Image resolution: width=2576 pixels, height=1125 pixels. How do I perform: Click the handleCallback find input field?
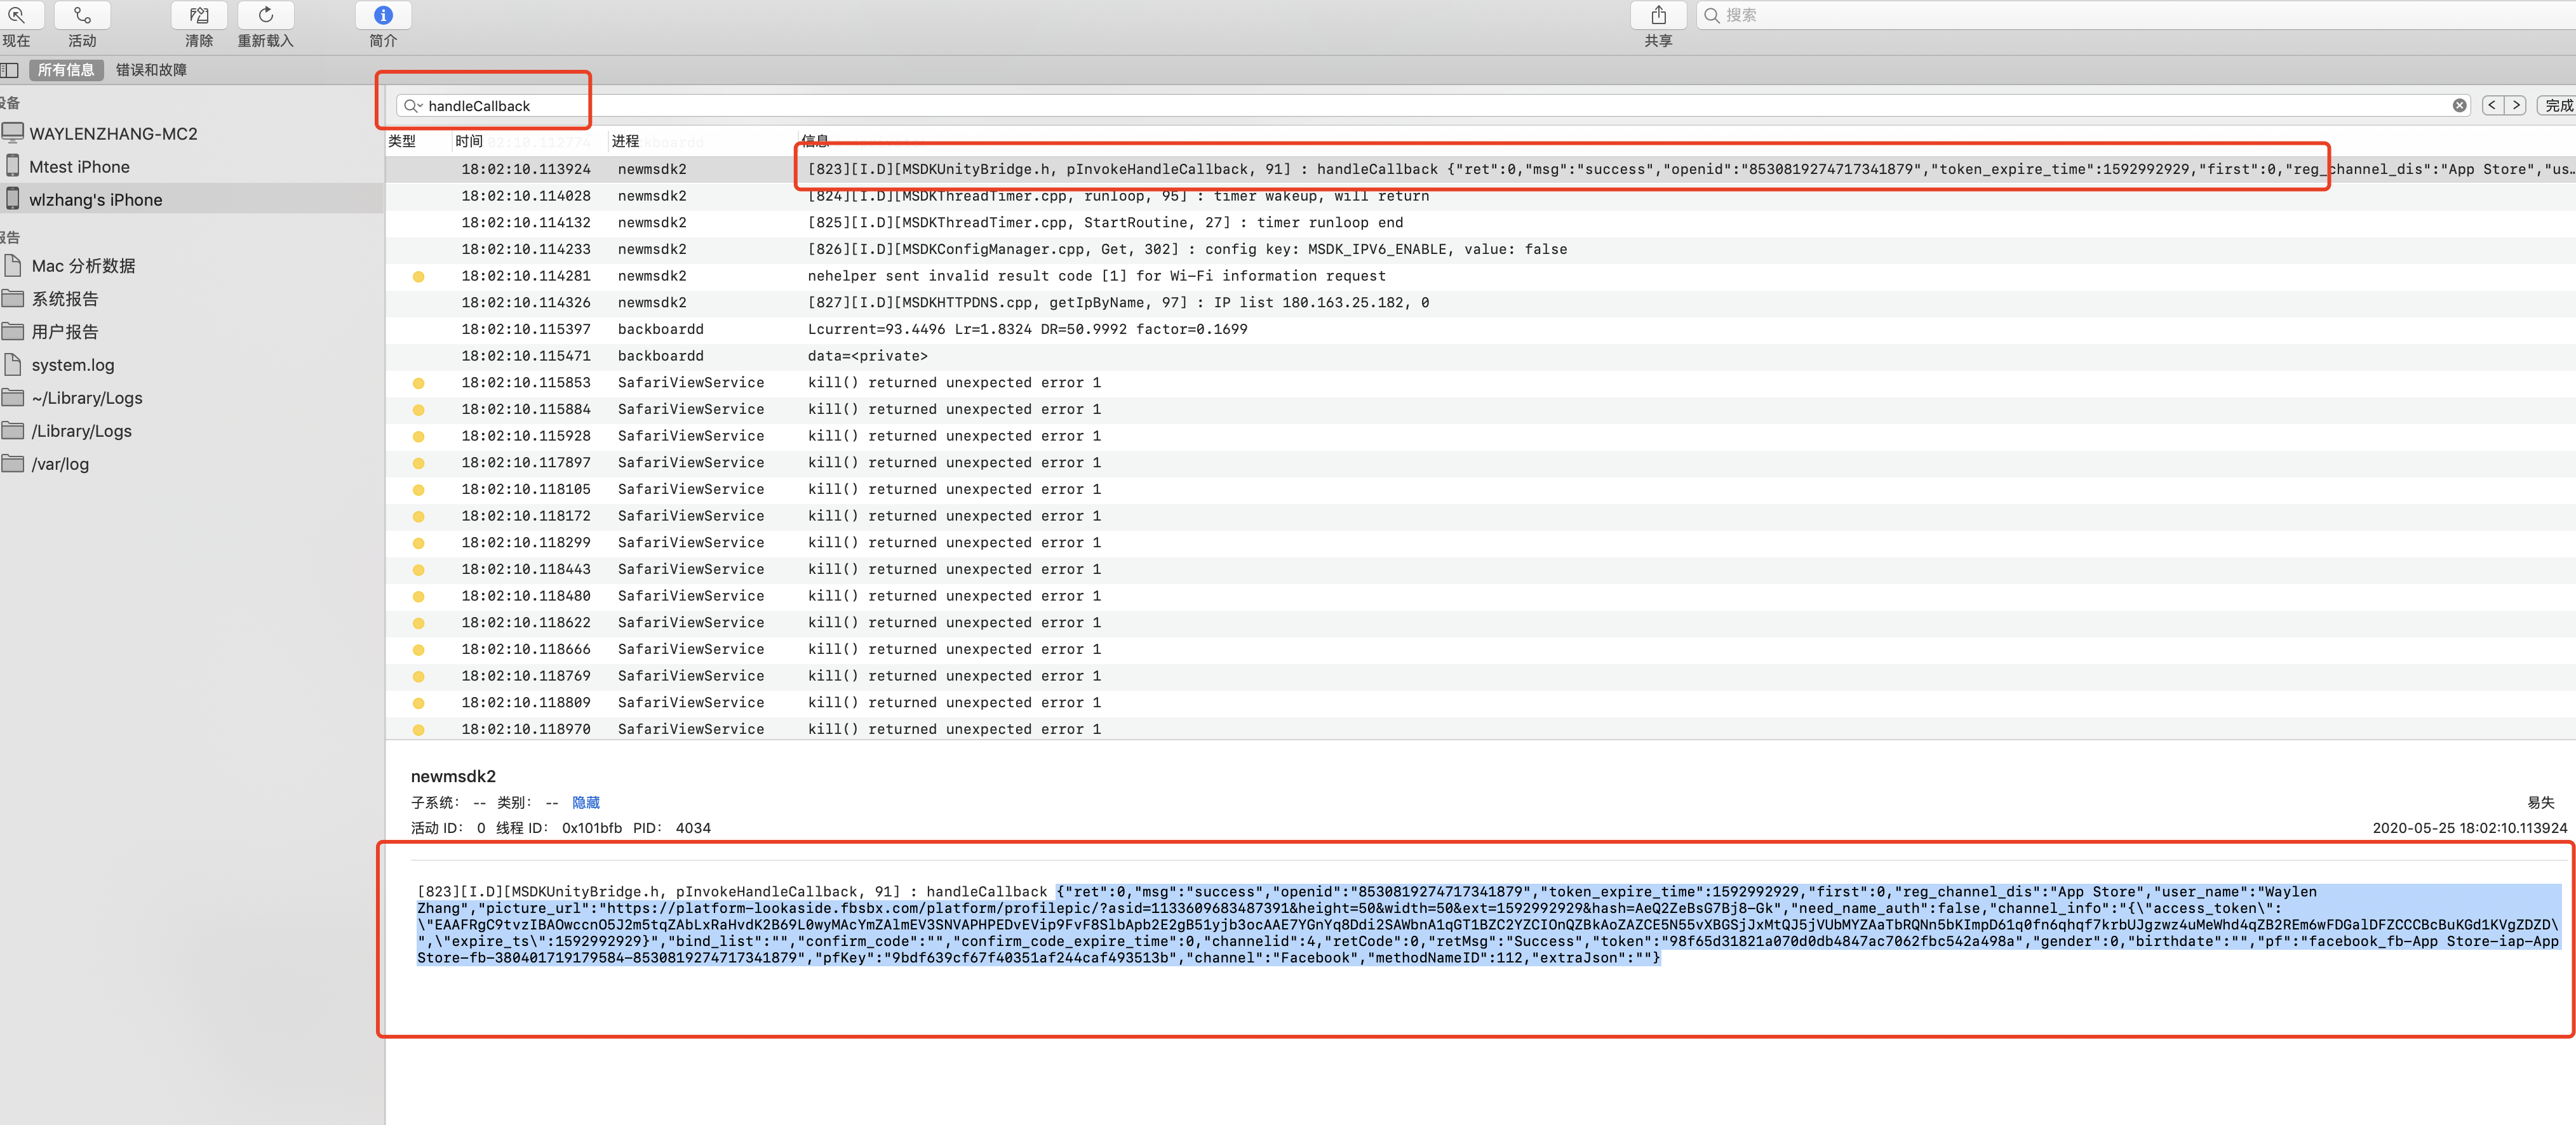(x=1433, y=106)
